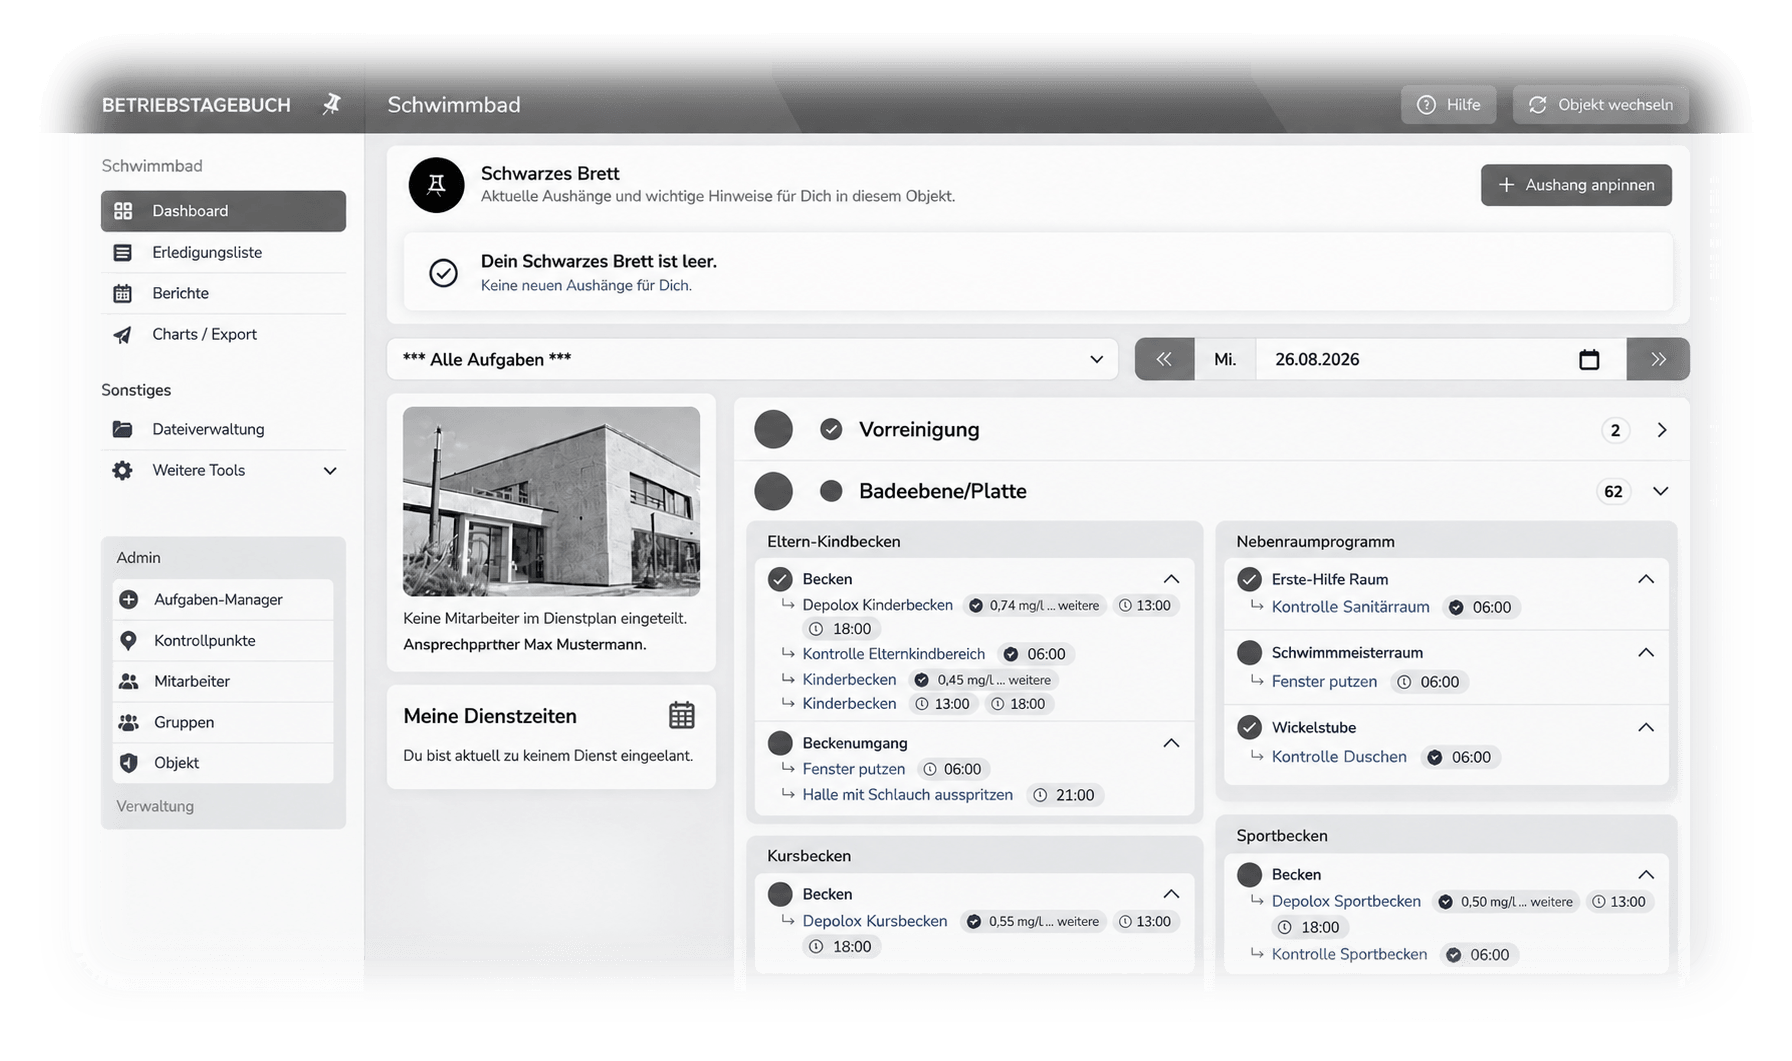This screenshot has width=1792, height=1061.
Task: Click the Erledigungsliste list icon
Action: [123, 252]
